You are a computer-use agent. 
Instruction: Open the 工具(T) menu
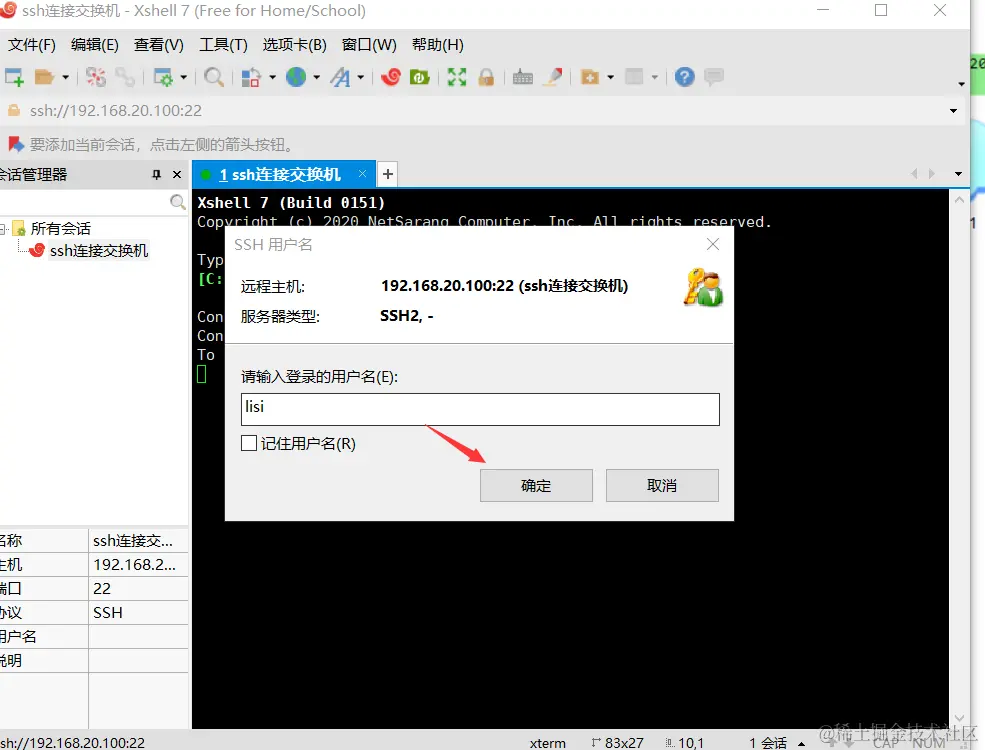pos(224,45)
